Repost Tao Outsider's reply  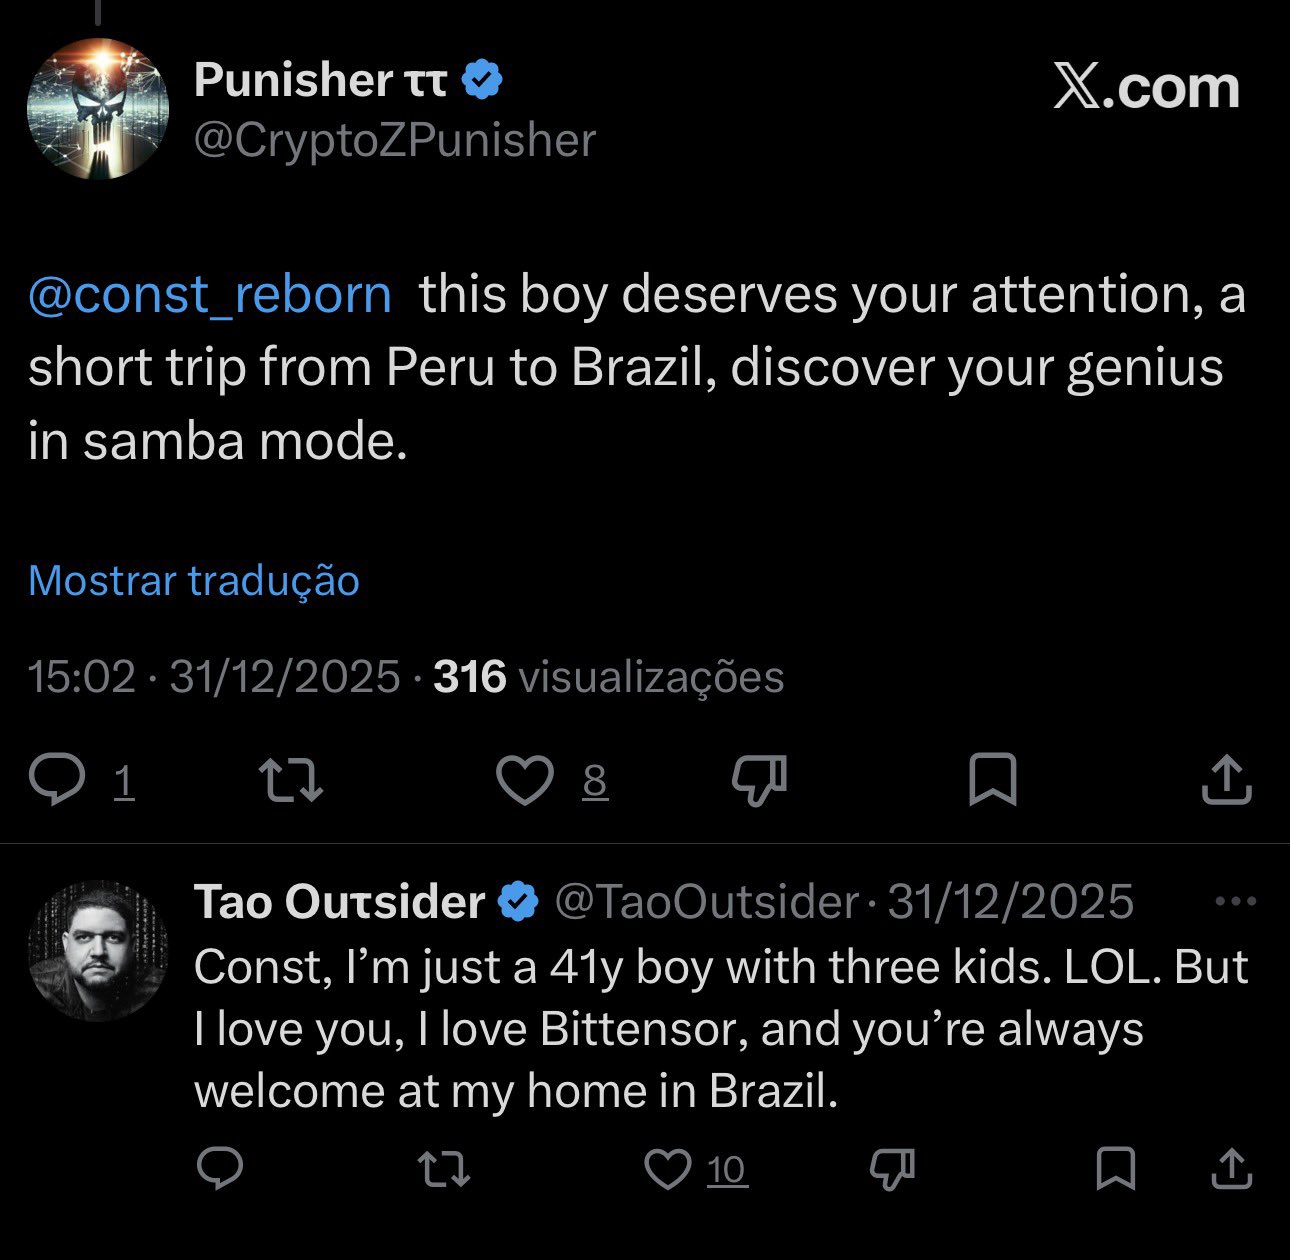tap(443, 1168)
